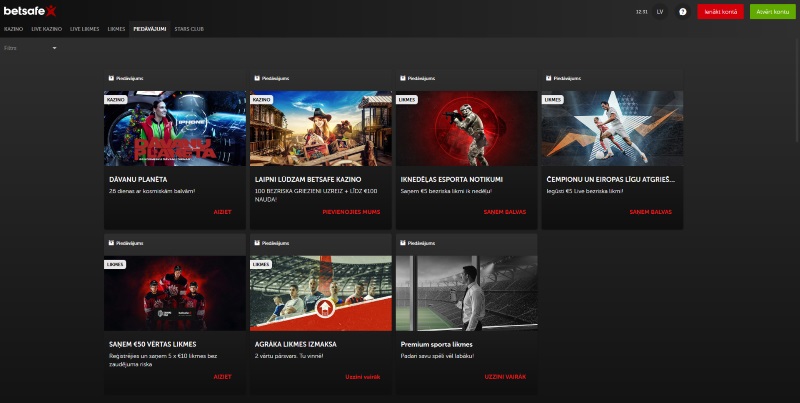Click KAZINO tag on Dāvanu Planēta banner
The width and height of the screenshot is (800, 403).
(x=116, y=99)
